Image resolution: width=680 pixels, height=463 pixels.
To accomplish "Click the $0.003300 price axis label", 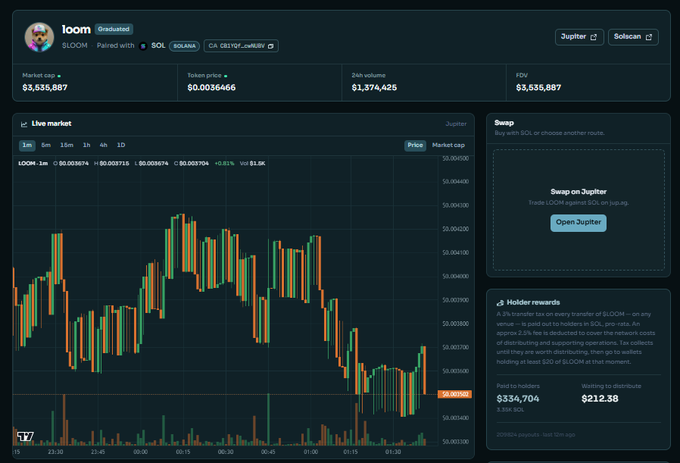I will coord(455,442).
